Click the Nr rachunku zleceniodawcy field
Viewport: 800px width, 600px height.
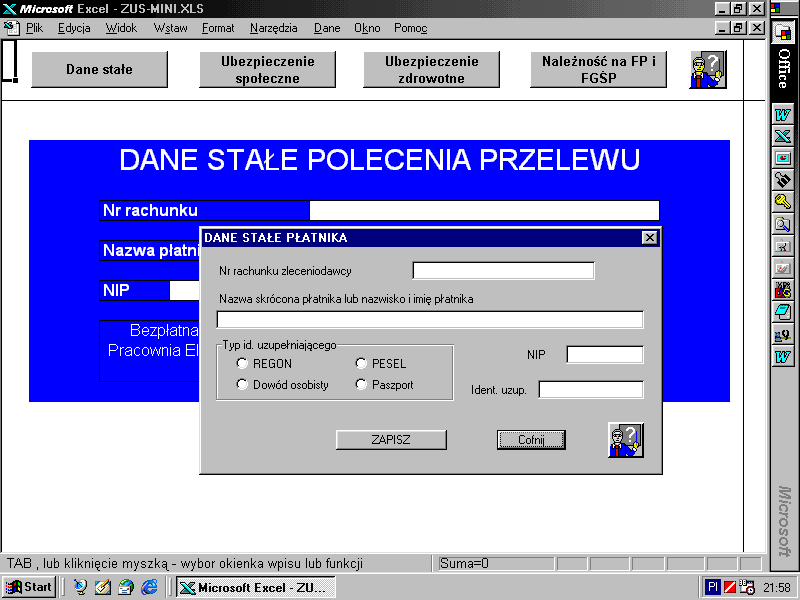point(503,270)
